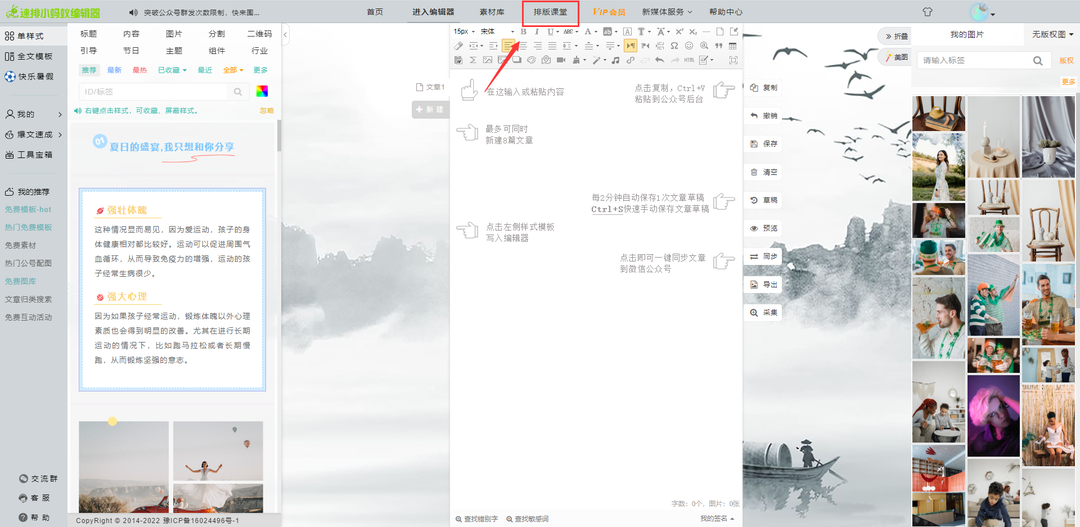Expand 新媒体服务 menu
1080x527 pixels.
[667, 12]
